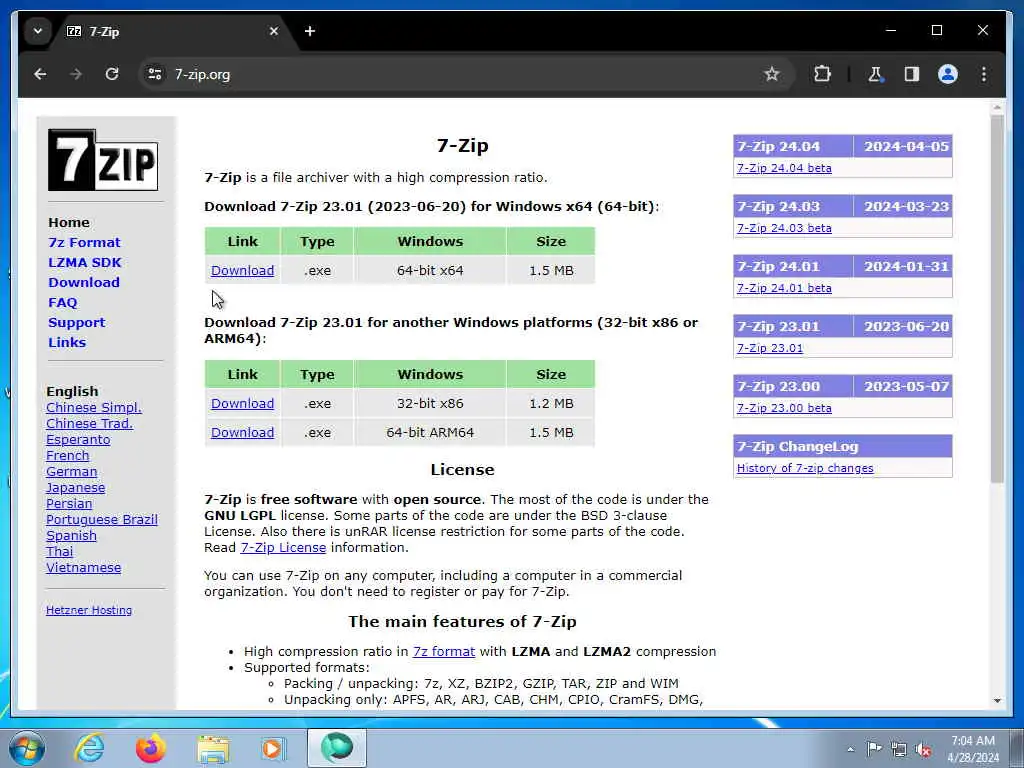
Task: Click the scrollbar down arrow
Action: 997,701
